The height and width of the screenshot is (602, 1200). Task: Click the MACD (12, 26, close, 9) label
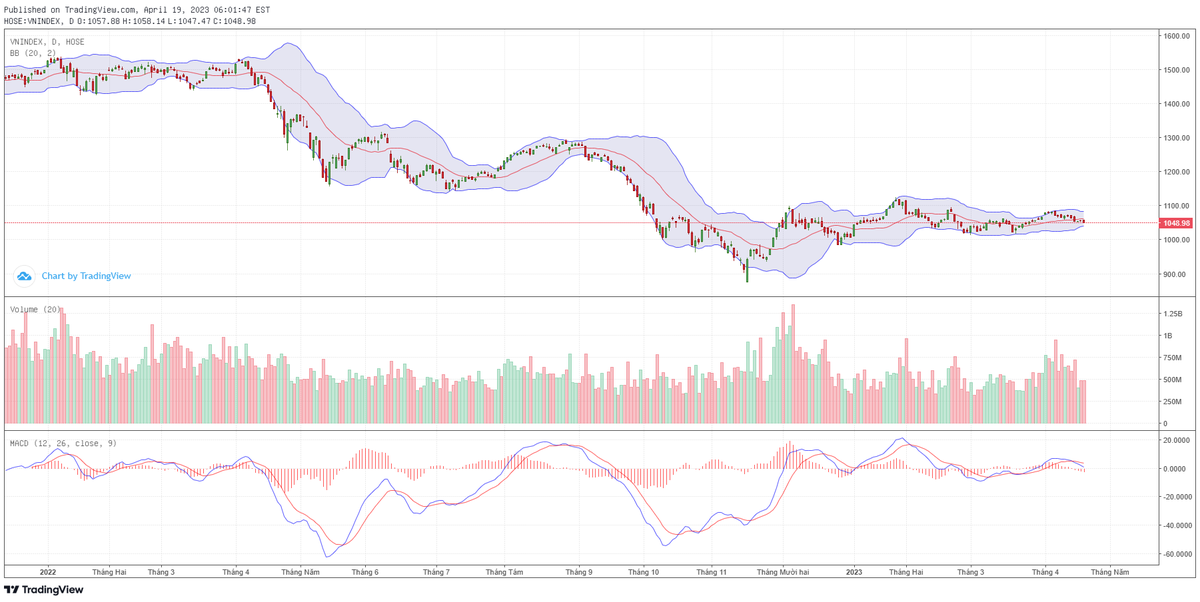pos(62,442)
